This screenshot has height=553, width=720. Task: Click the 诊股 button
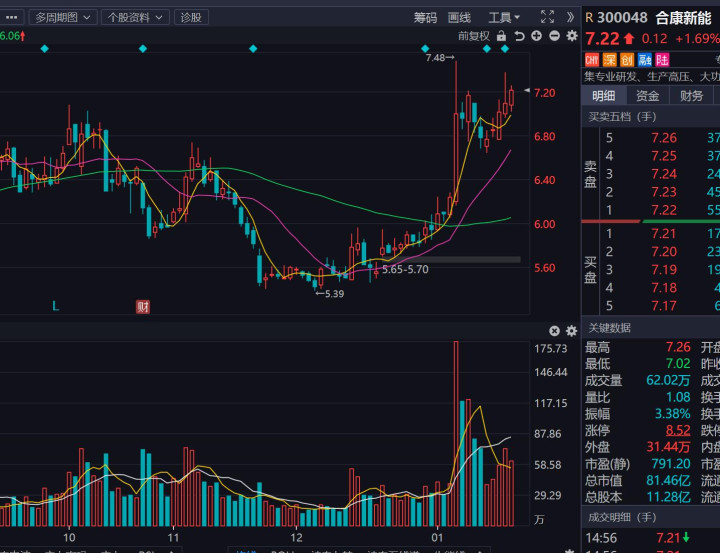click(190, 17)
